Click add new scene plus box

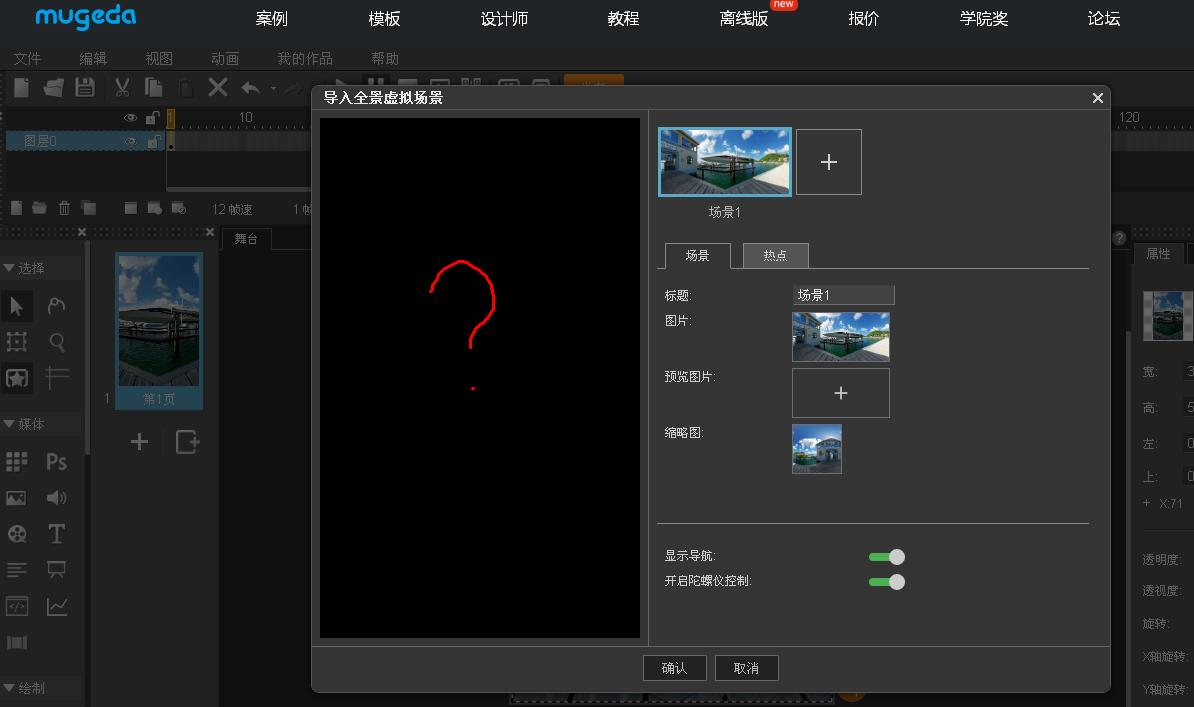pos(828,162)
